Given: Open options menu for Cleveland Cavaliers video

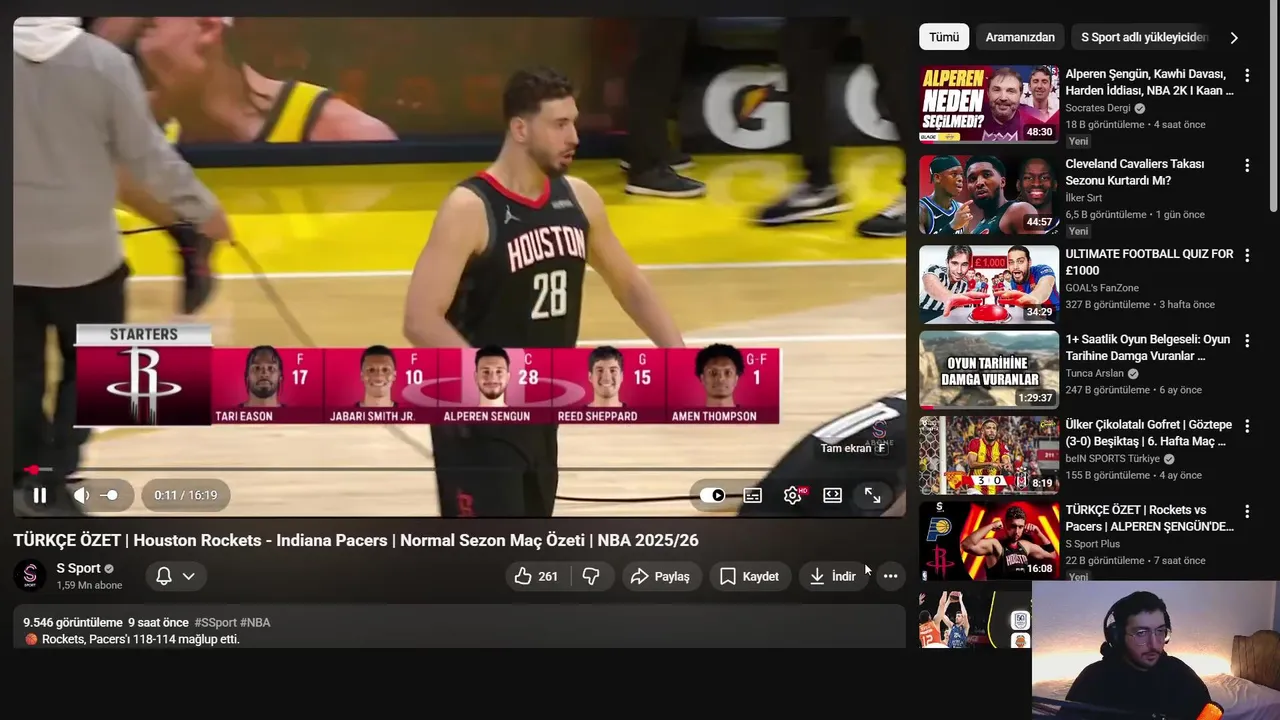Looking at the screenshot, I should tap(1247, 166).
